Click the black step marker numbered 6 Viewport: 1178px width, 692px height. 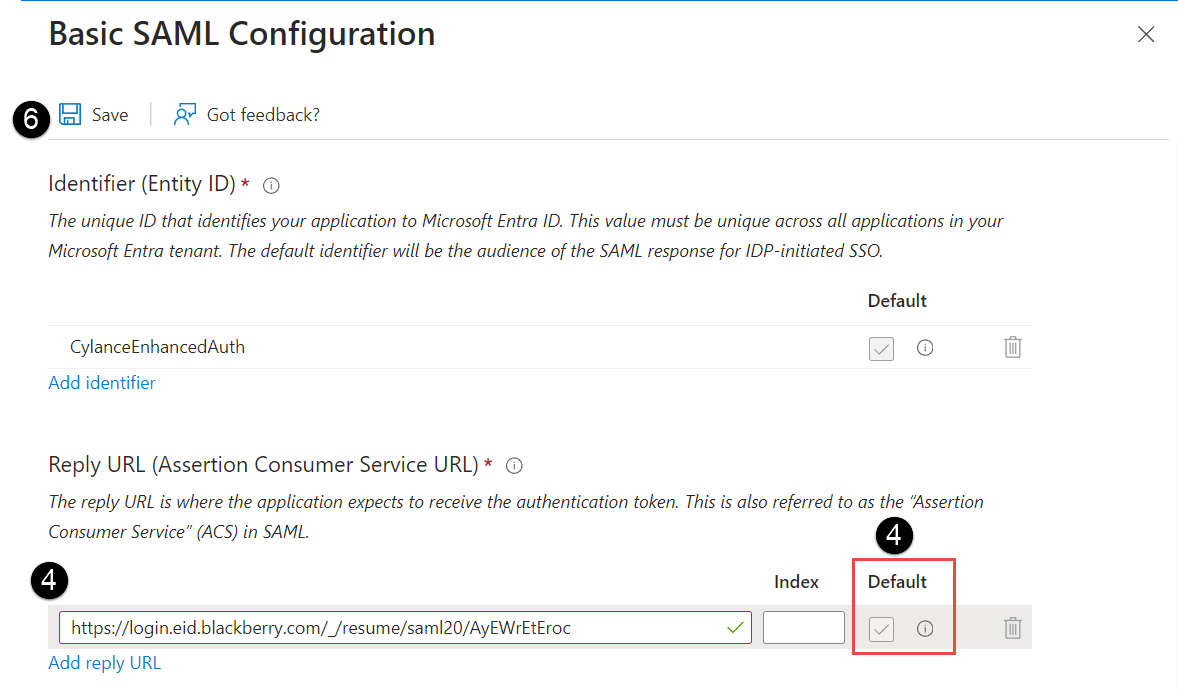31,120
